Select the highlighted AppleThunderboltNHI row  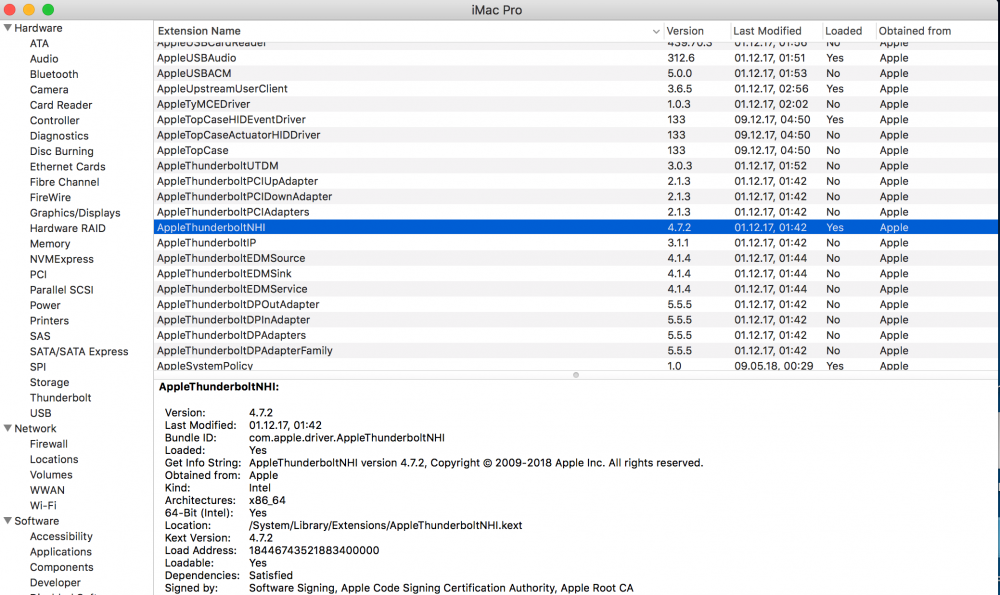coord(576,227)
